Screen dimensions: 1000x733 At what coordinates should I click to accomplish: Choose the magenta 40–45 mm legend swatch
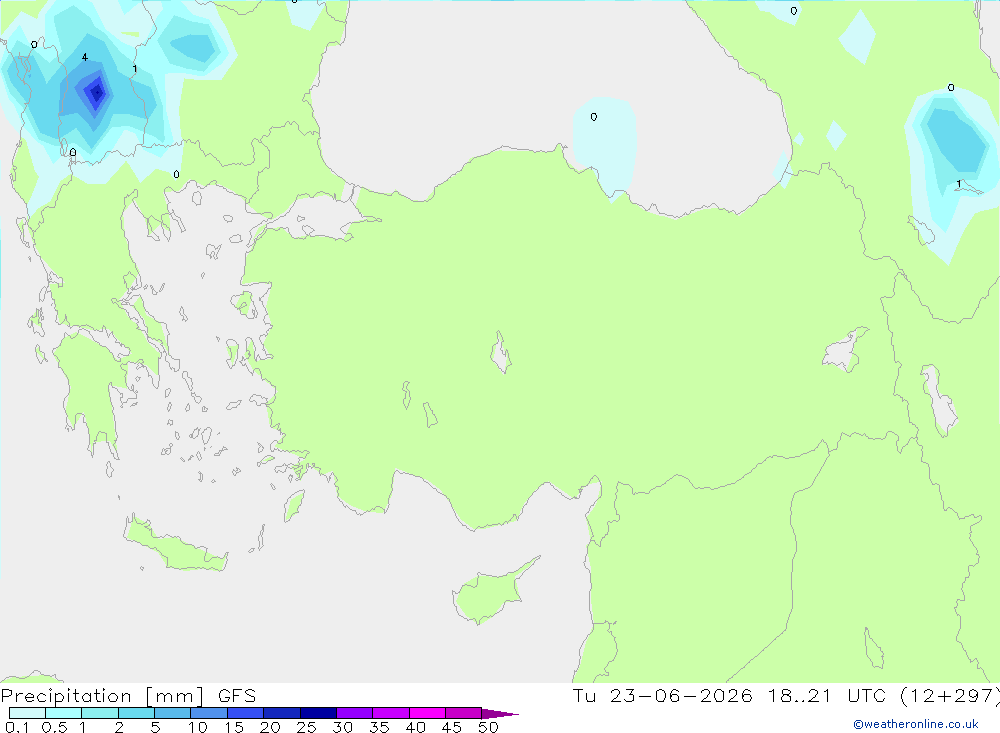[x=427, y=713]
